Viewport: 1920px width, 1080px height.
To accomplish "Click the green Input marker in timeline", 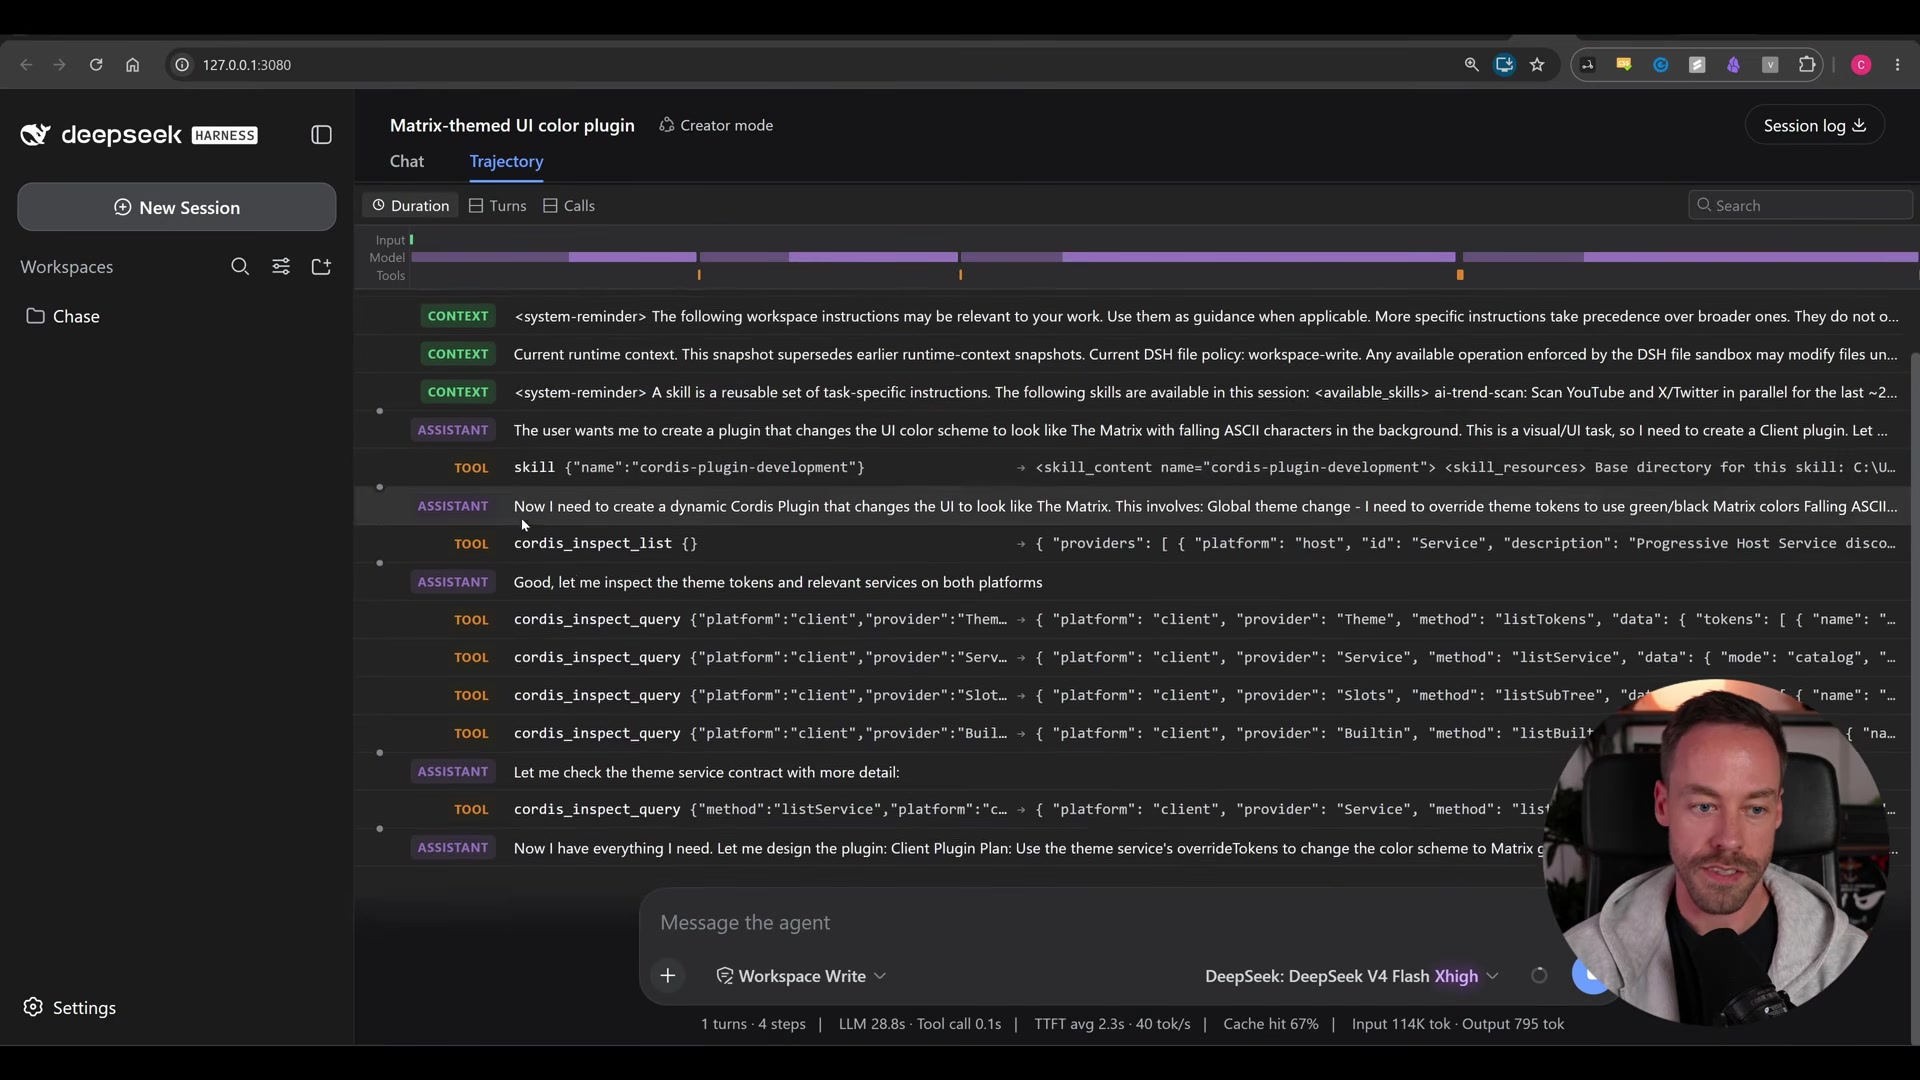I will pyautogui.click(x=411, y=240).
